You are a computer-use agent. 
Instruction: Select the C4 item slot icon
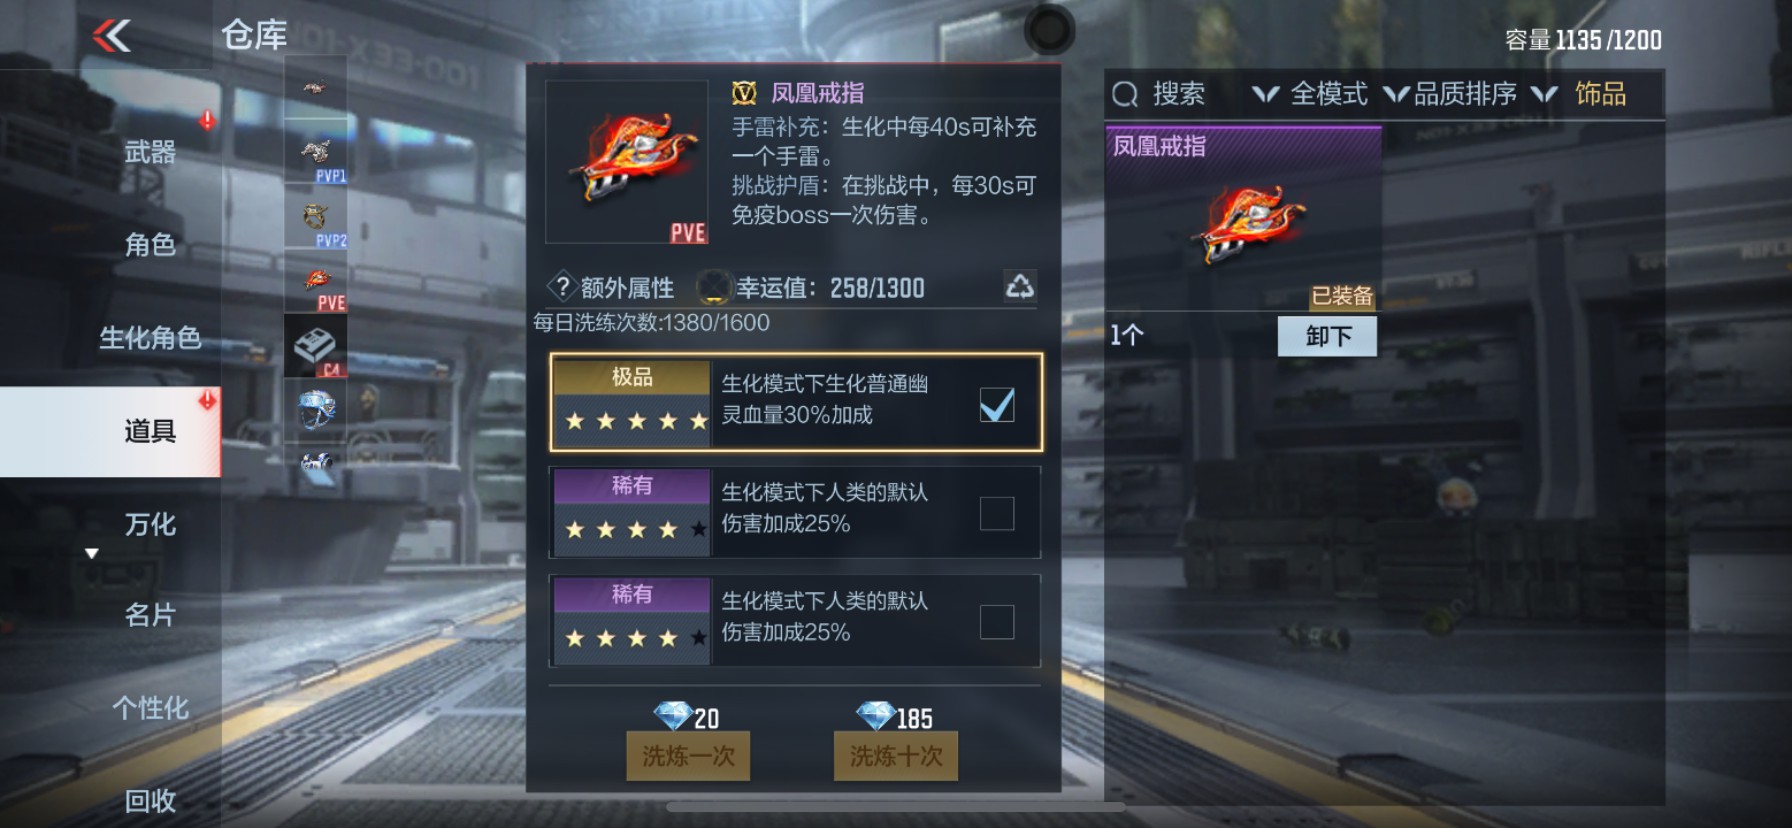[x=316, y=345]
